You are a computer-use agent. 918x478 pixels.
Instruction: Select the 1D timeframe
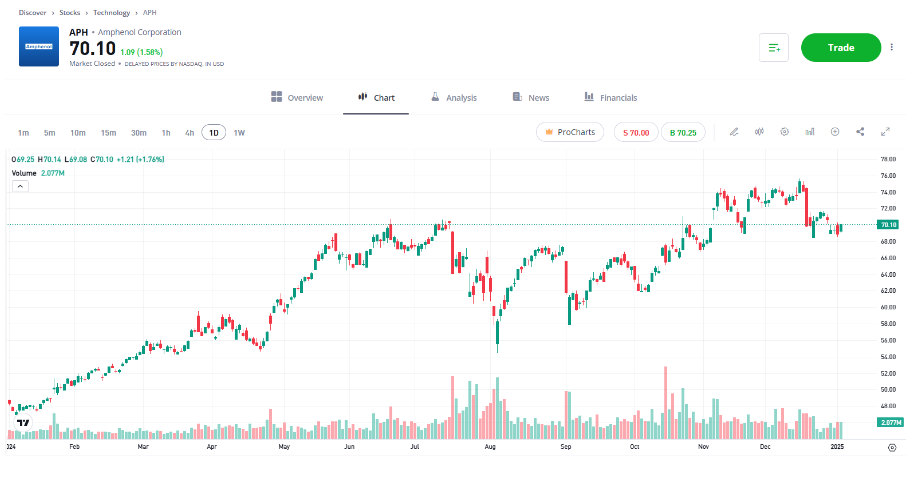coord(214,133)
